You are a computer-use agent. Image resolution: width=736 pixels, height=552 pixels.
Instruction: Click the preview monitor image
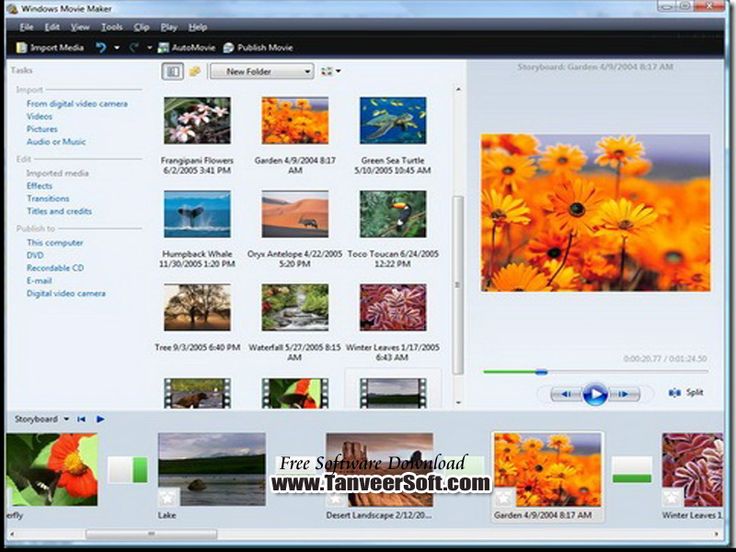point(595,213)
